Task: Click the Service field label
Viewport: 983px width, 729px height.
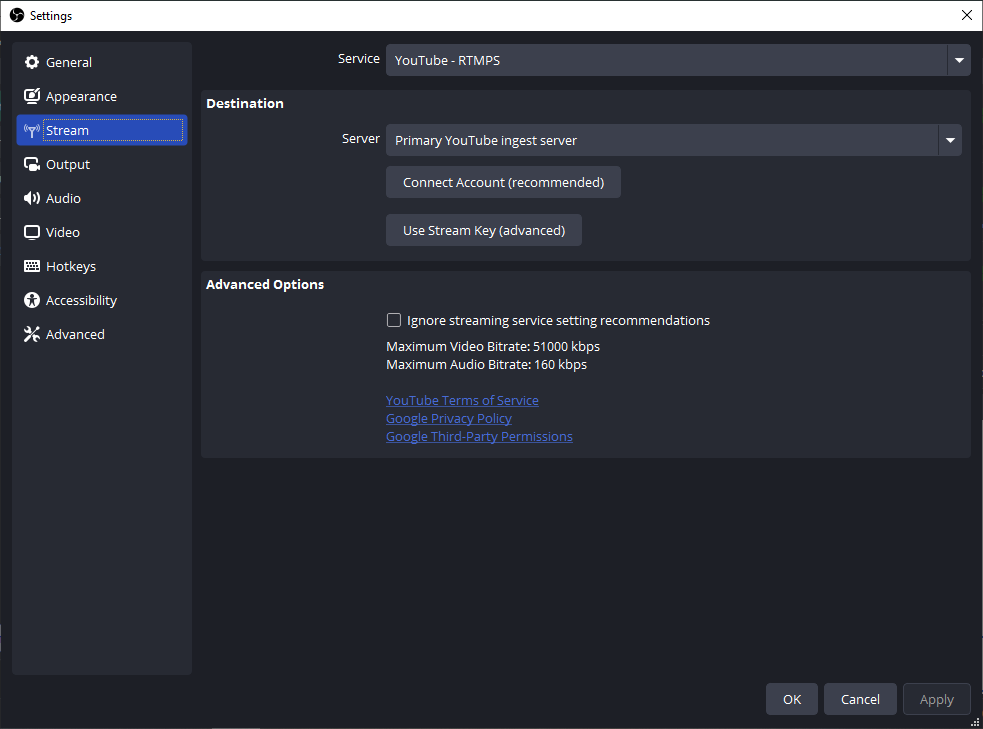Action: pos(359,58)
